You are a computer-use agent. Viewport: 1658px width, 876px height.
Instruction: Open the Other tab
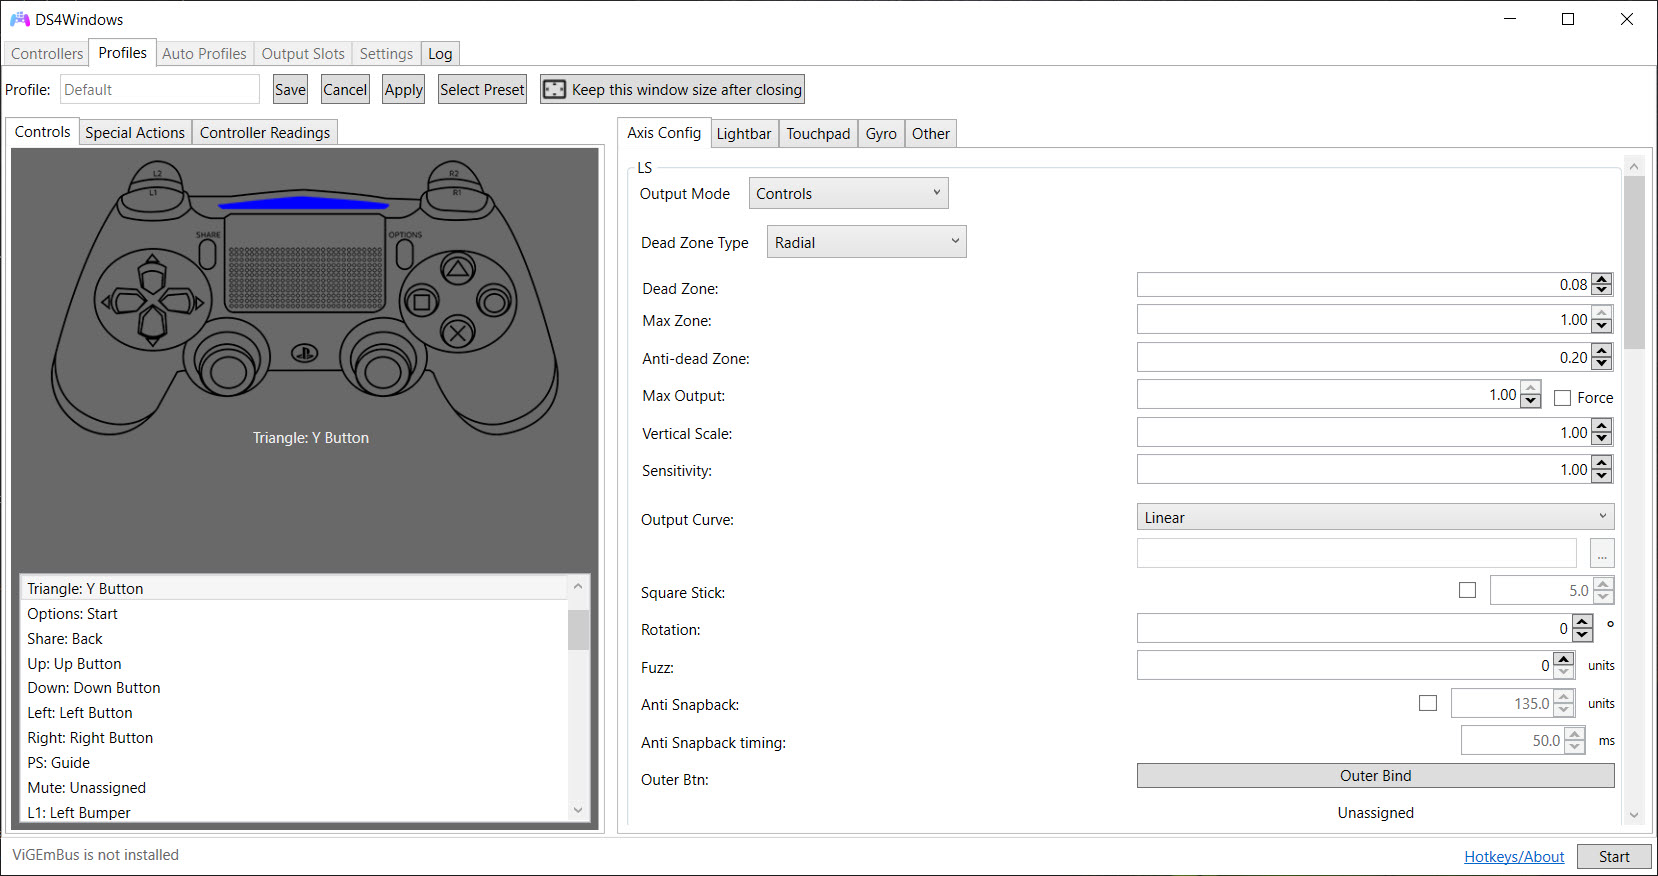coord(931,134)
